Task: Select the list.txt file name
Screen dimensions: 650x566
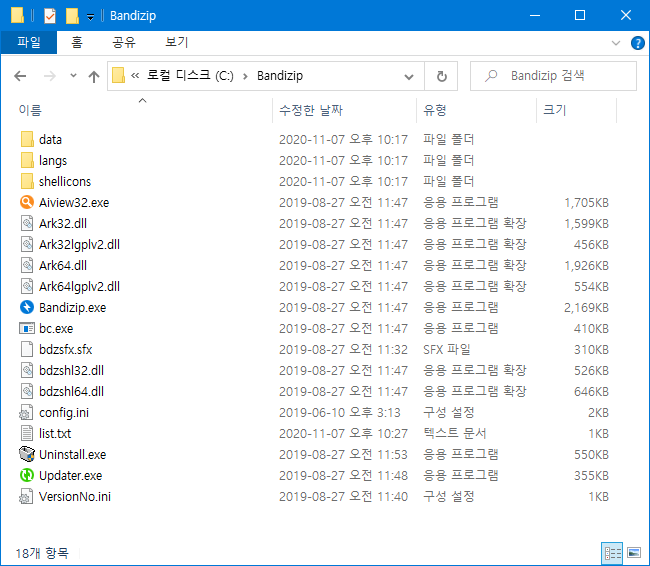Action: tap(55, 434)
